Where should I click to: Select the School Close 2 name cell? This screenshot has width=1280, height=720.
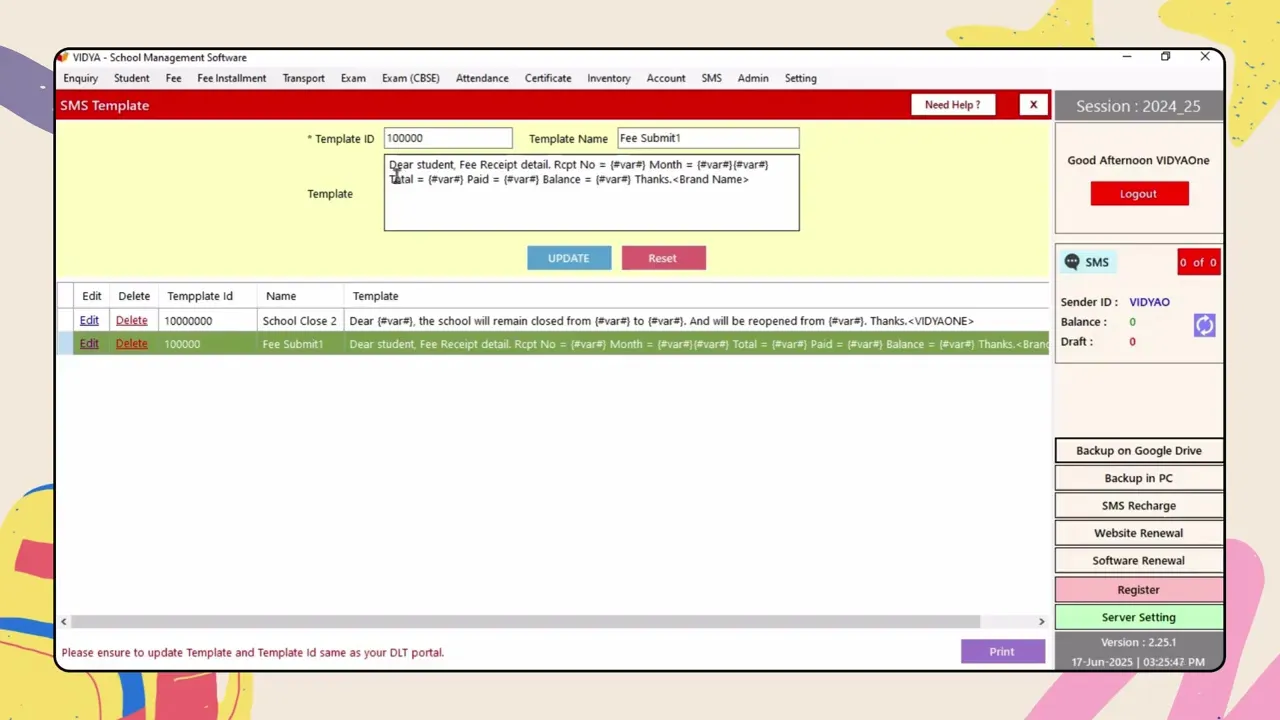coord(300,320)
